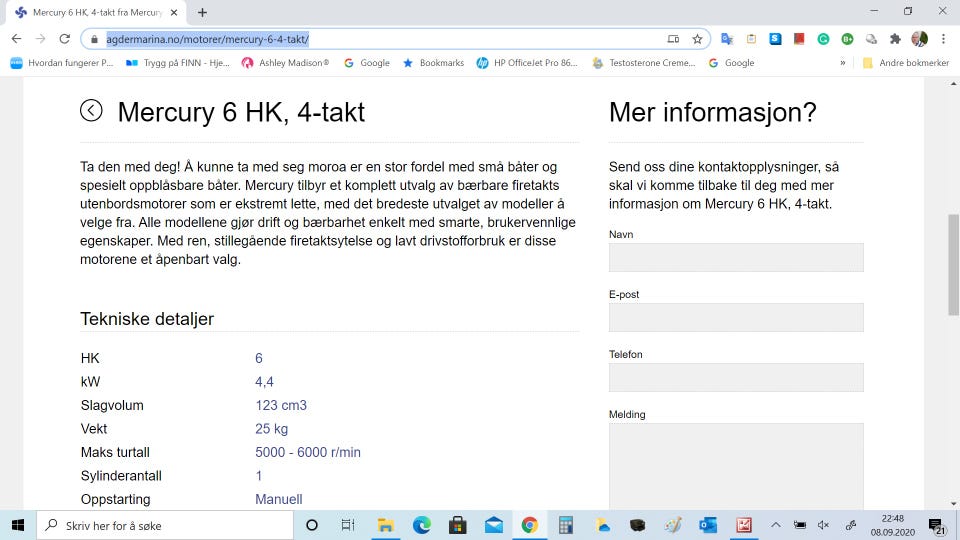960x540 pixels.
Task: Open the Windows Start menu
Action: (18, 525)
